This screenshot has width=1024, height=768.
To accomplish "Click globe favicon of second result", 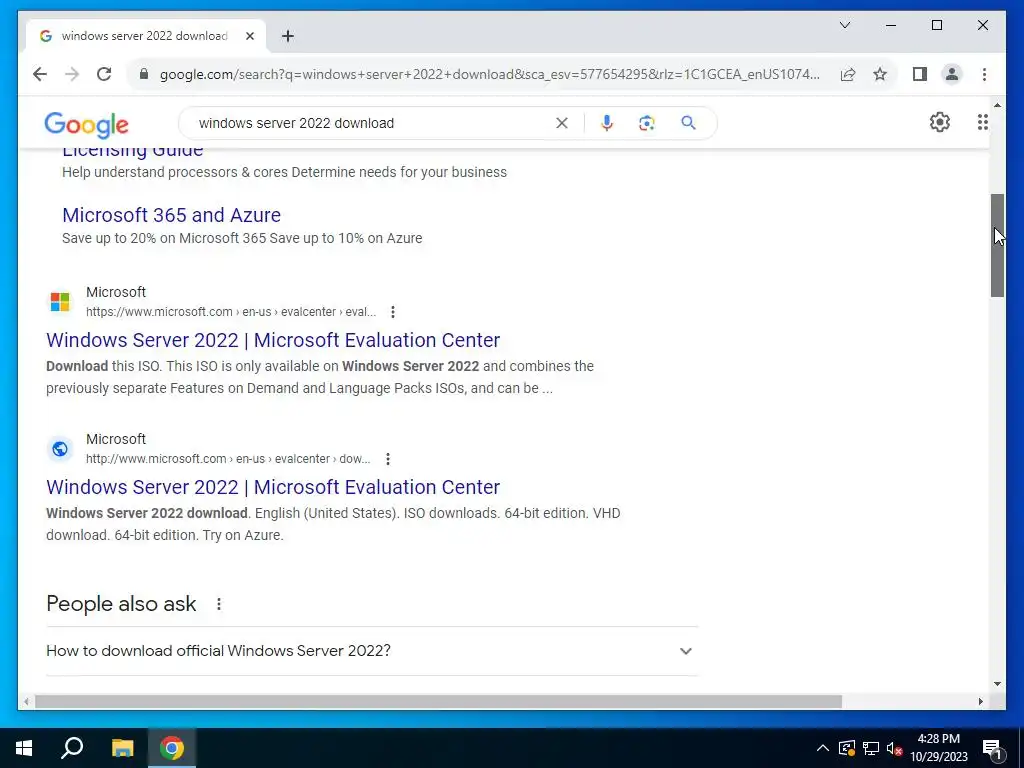I will tap(60, 449).
